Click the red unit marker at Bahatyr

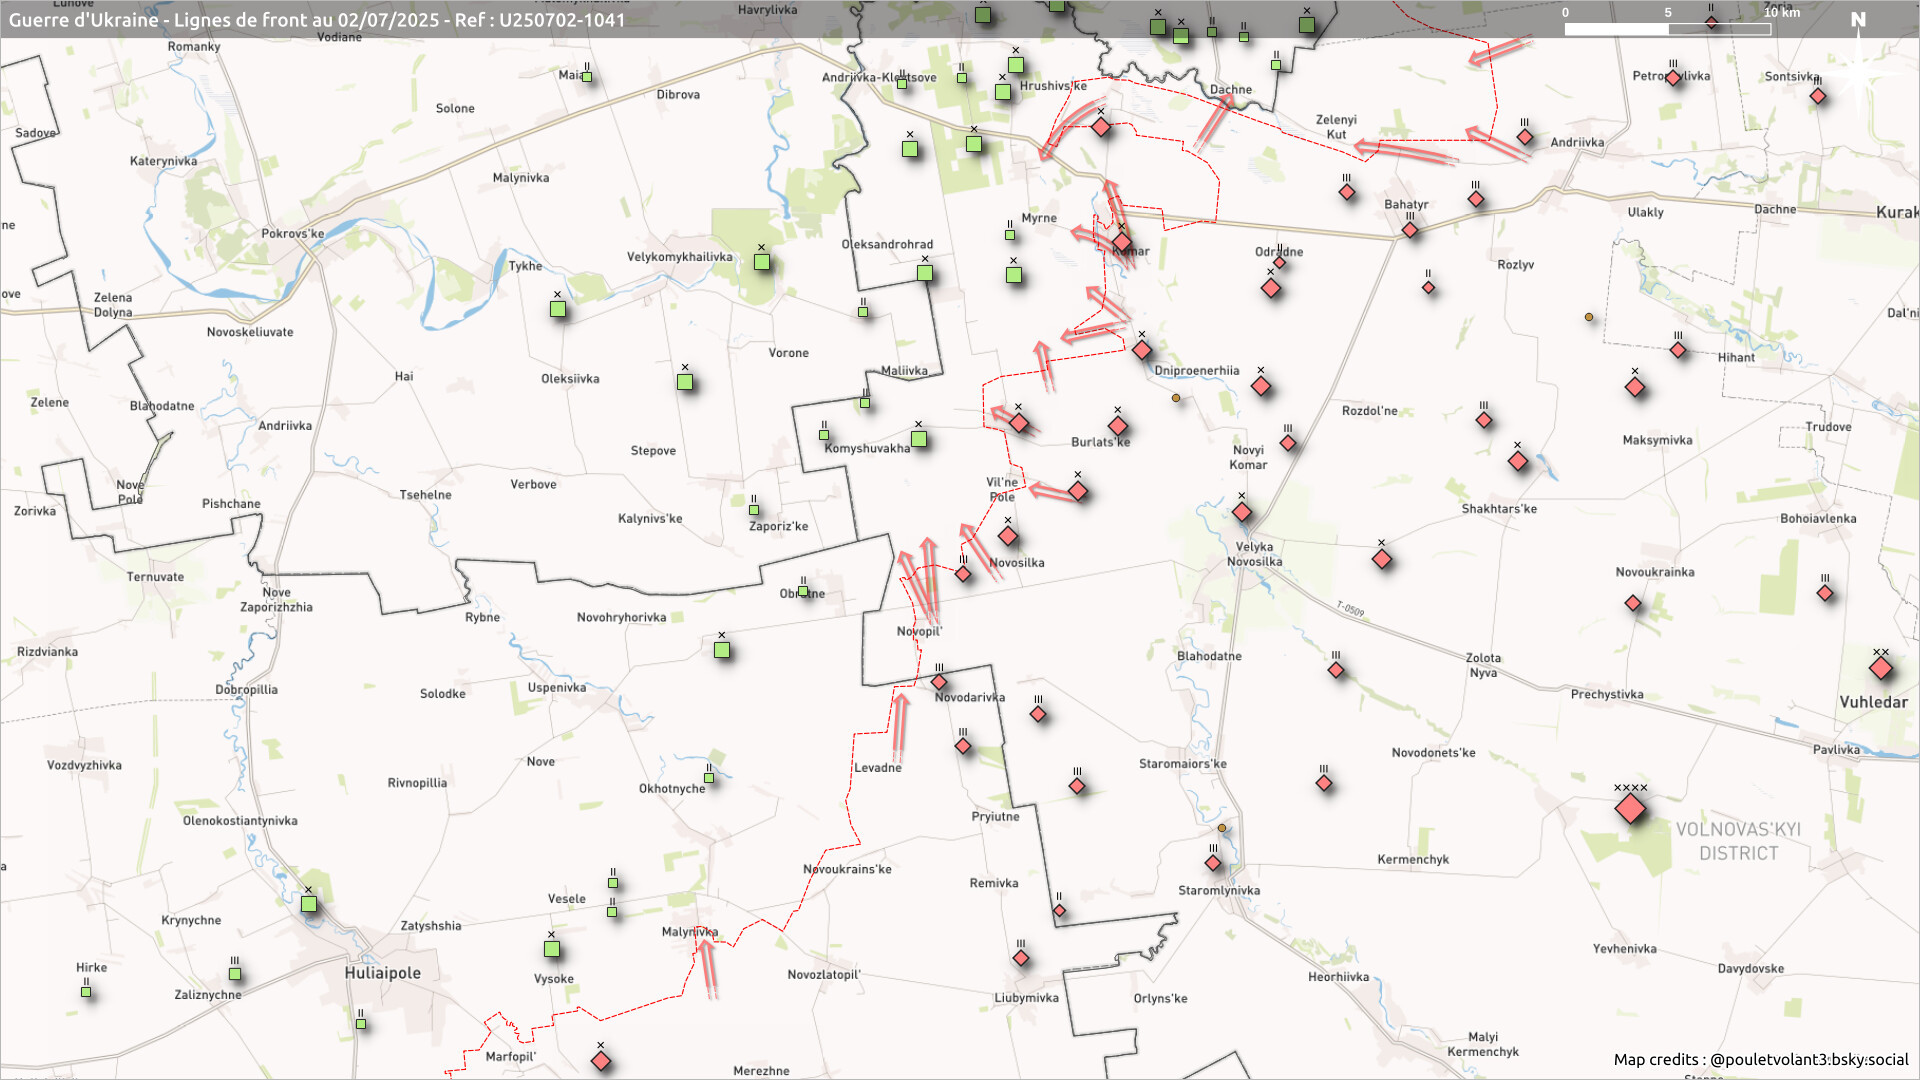(1410, 230)
